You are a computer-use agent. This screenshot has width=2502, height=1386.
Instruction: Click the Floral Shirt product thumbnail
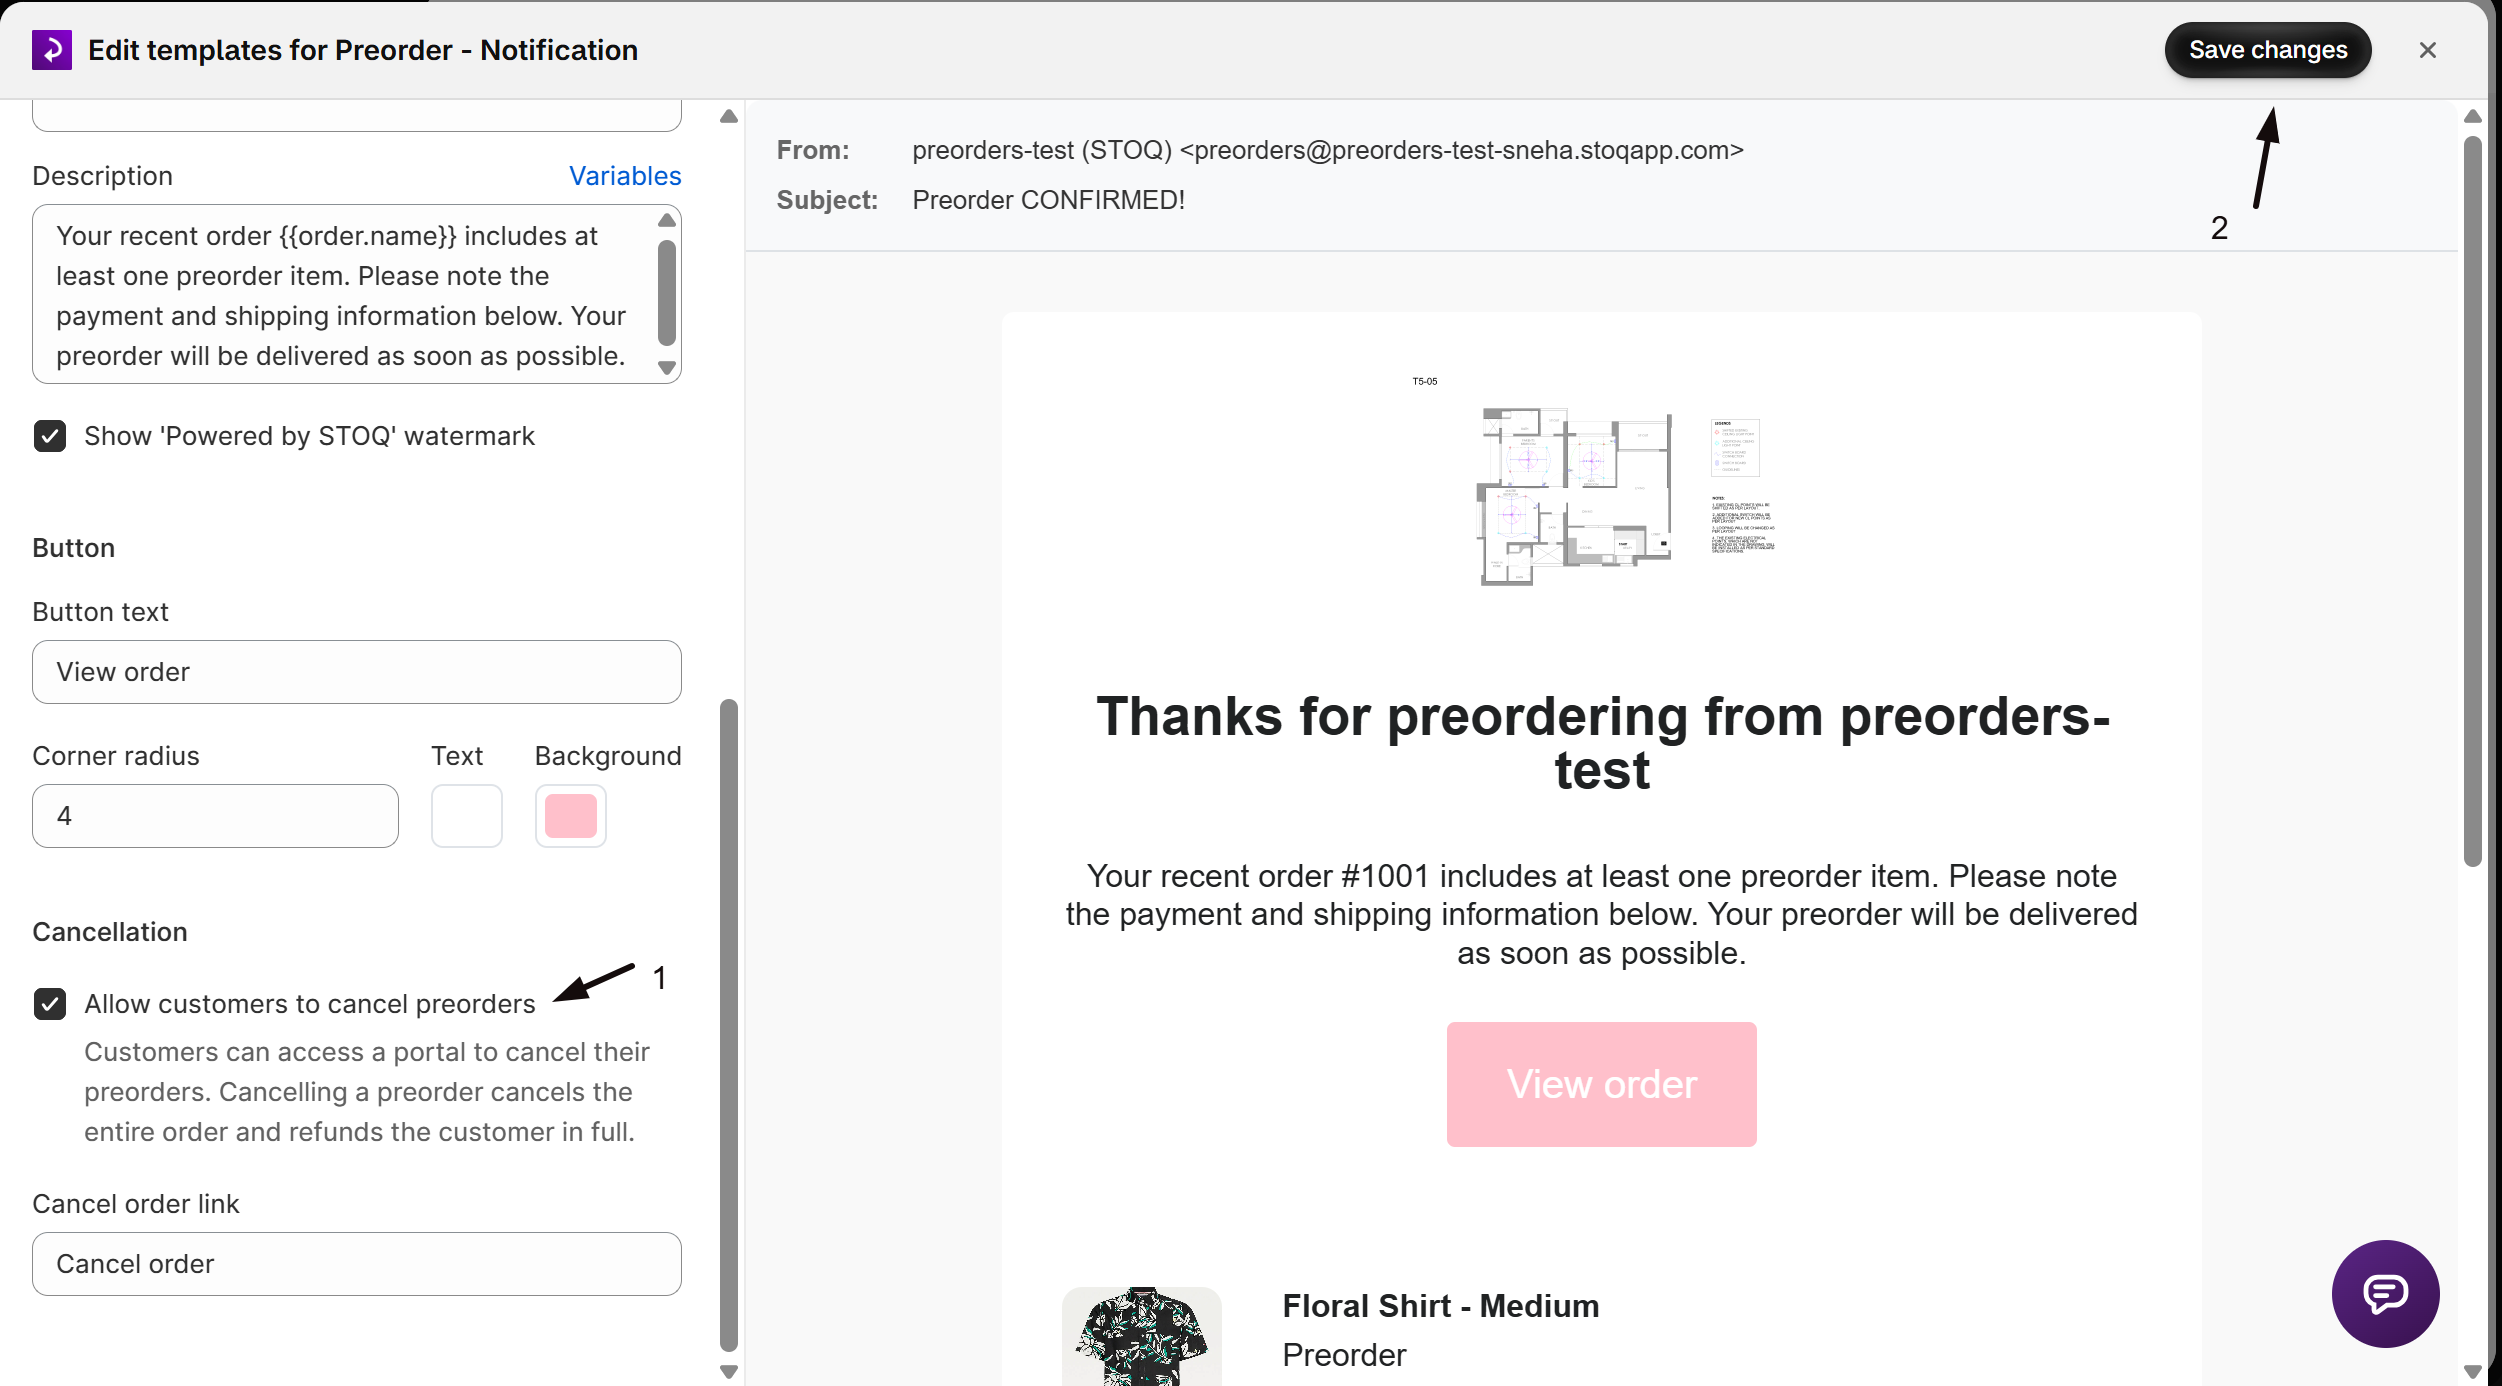click(x=1141, y=1336)
